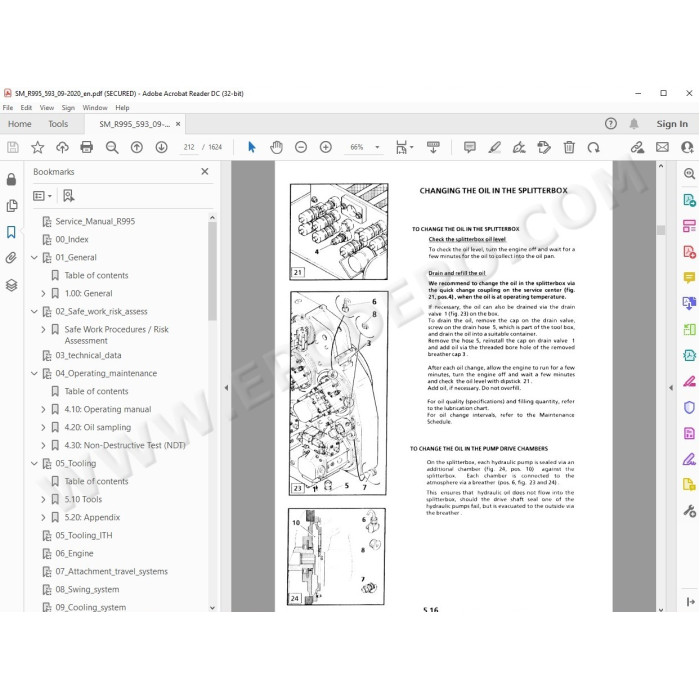Close the Bookmarks panel

pyautogui.click(x=205, y=171)
